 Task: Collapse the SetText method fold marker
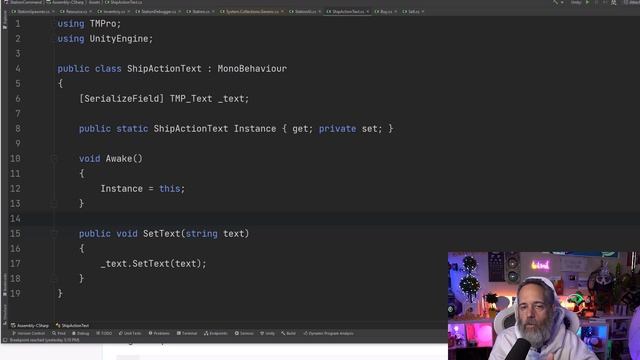pyautogui.click(x=54, y=234)
